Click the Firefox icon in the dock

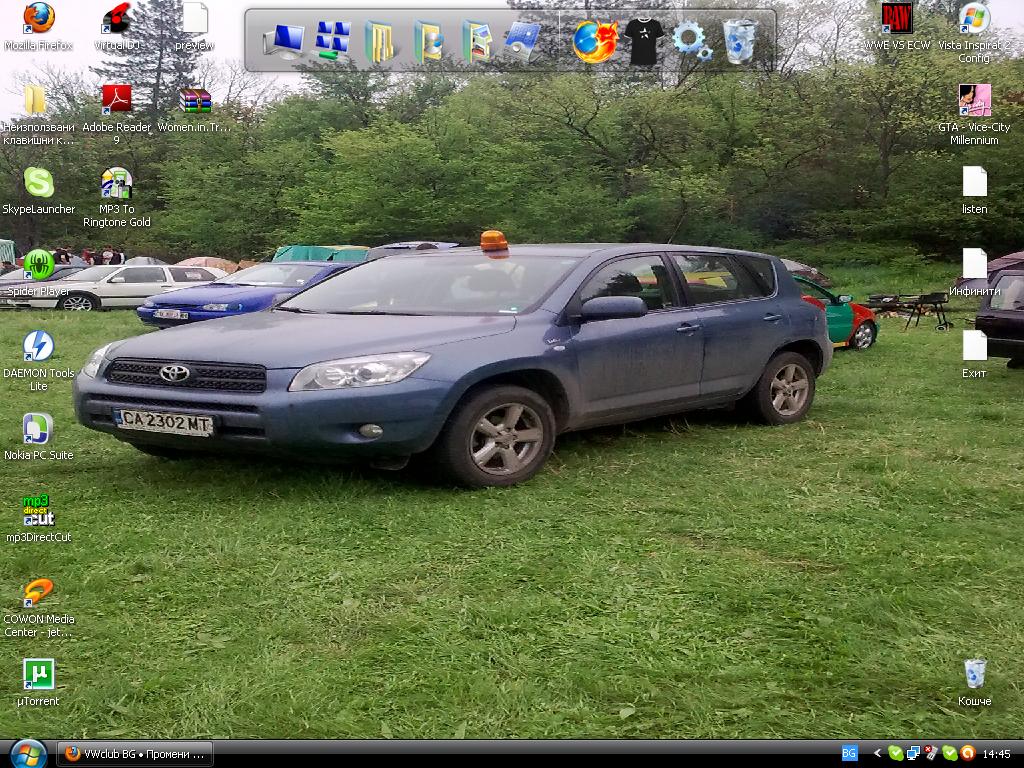(x=594, y=42)
